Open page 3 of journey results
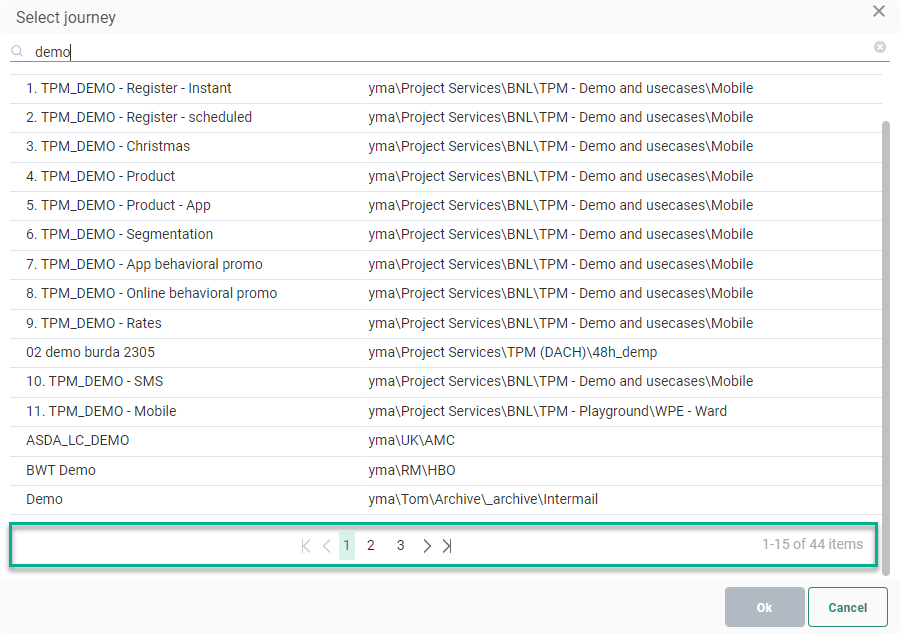The image size is (900, 634). (x=400, y=545)
